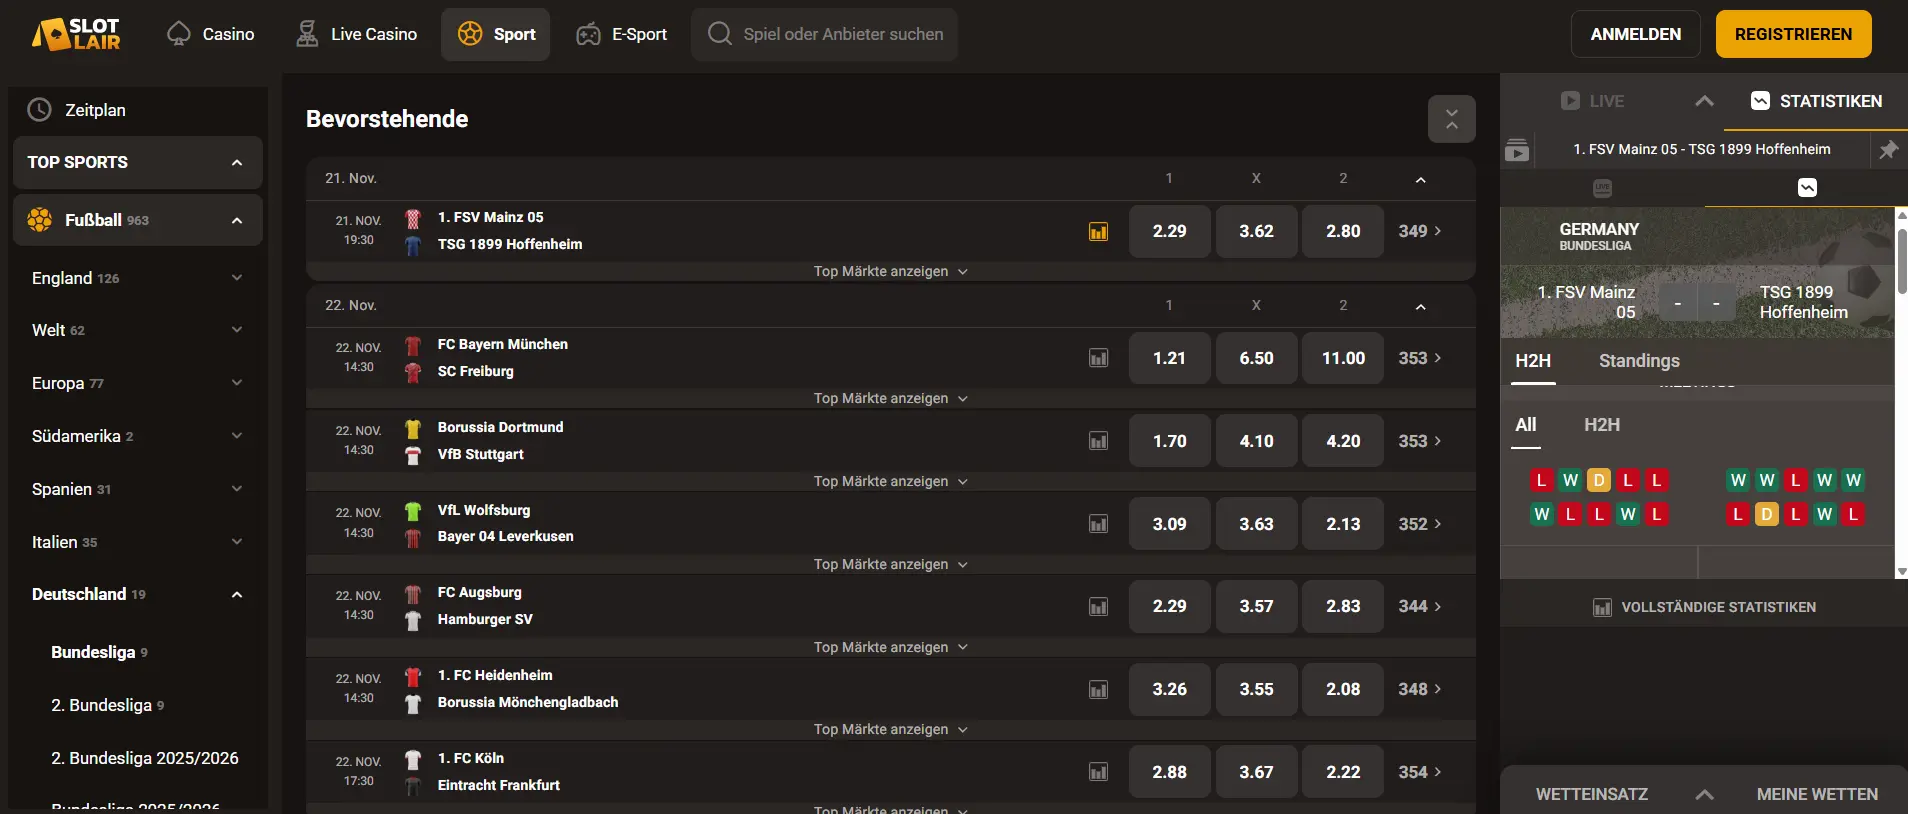
Task: Expand the Südamerika leagues list
Action: coord(237,436)
